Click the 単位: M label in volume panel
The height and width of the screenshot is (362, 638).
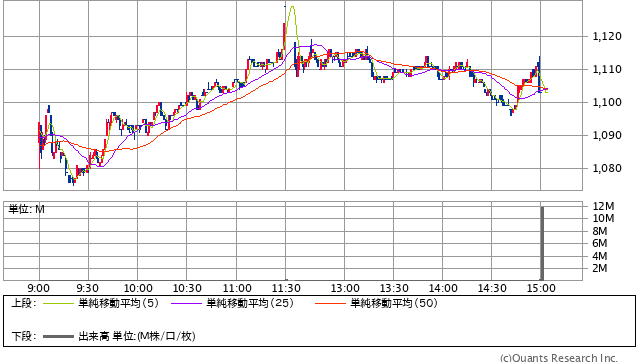point(26,209)
